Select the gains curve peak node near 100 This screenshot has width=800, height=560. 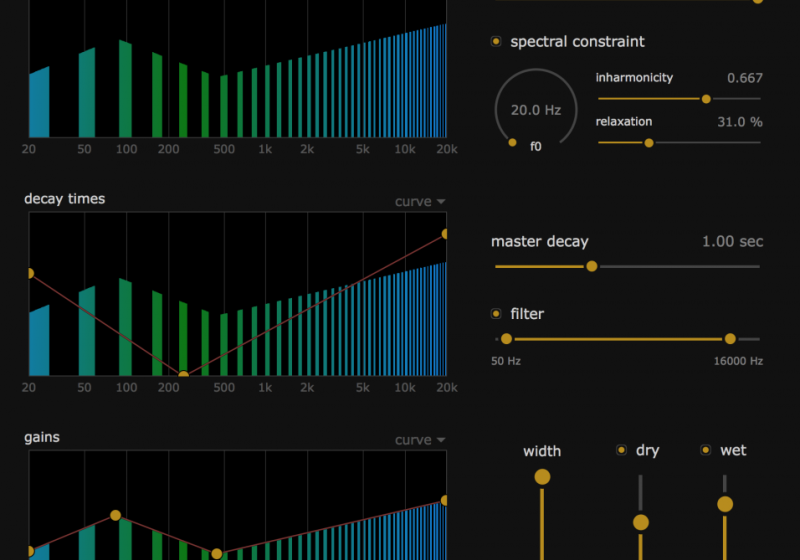pyautogui.click(x=115, y=516)
